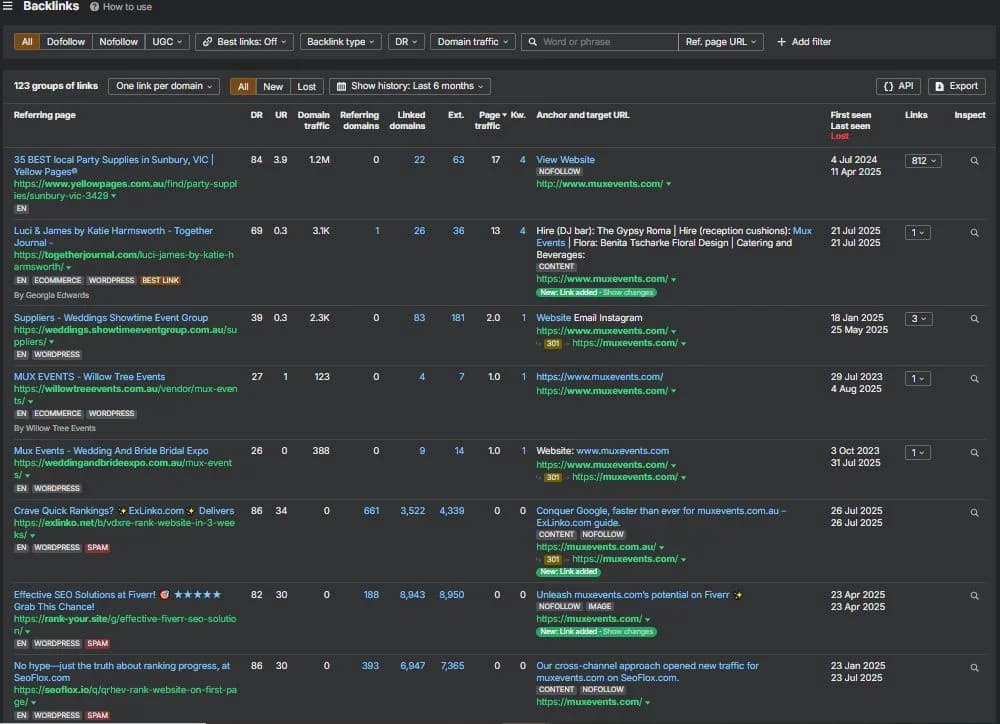Inspect the Wedding And Bride Expo row
The width and height of the screenshot is (1000, 724).
(x=974, y=452)
